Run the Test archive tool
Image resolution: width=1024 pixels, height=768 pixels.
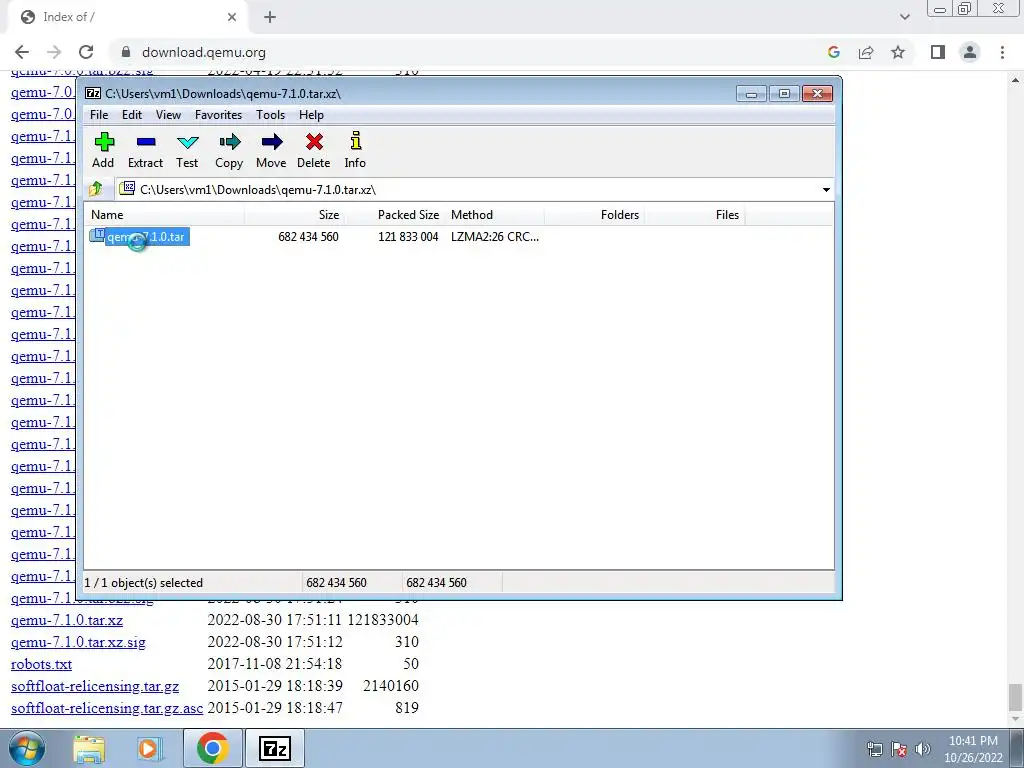click(187, 150)
